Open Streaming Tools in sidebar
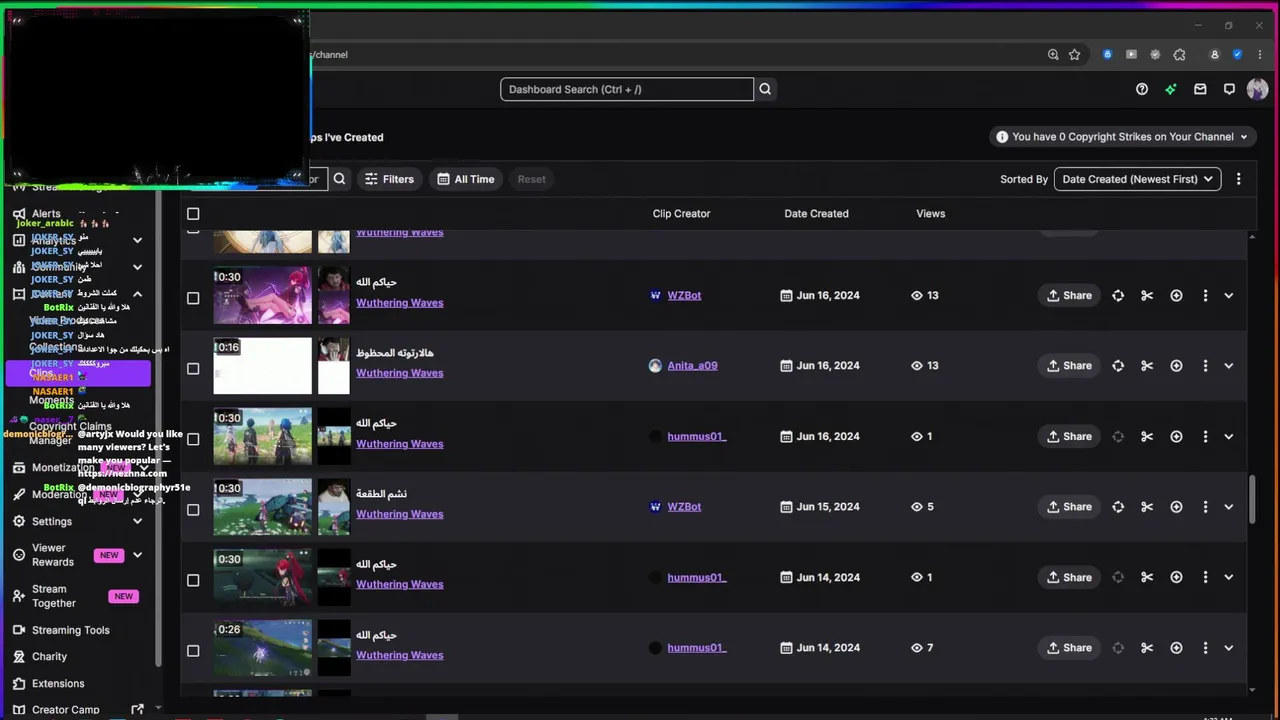This screenshot has width=1280, height=720. [x=70, y=630]
